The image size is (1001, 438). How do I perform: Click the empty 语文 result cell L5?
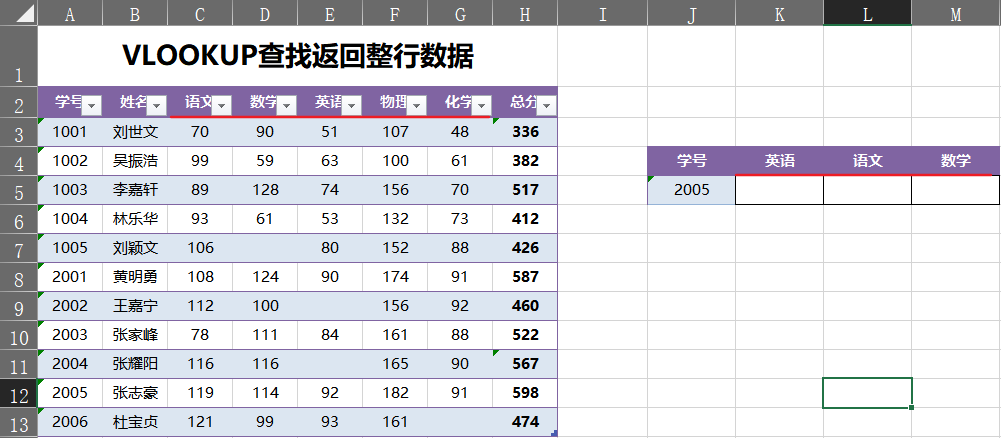click(x=868, y=190)
